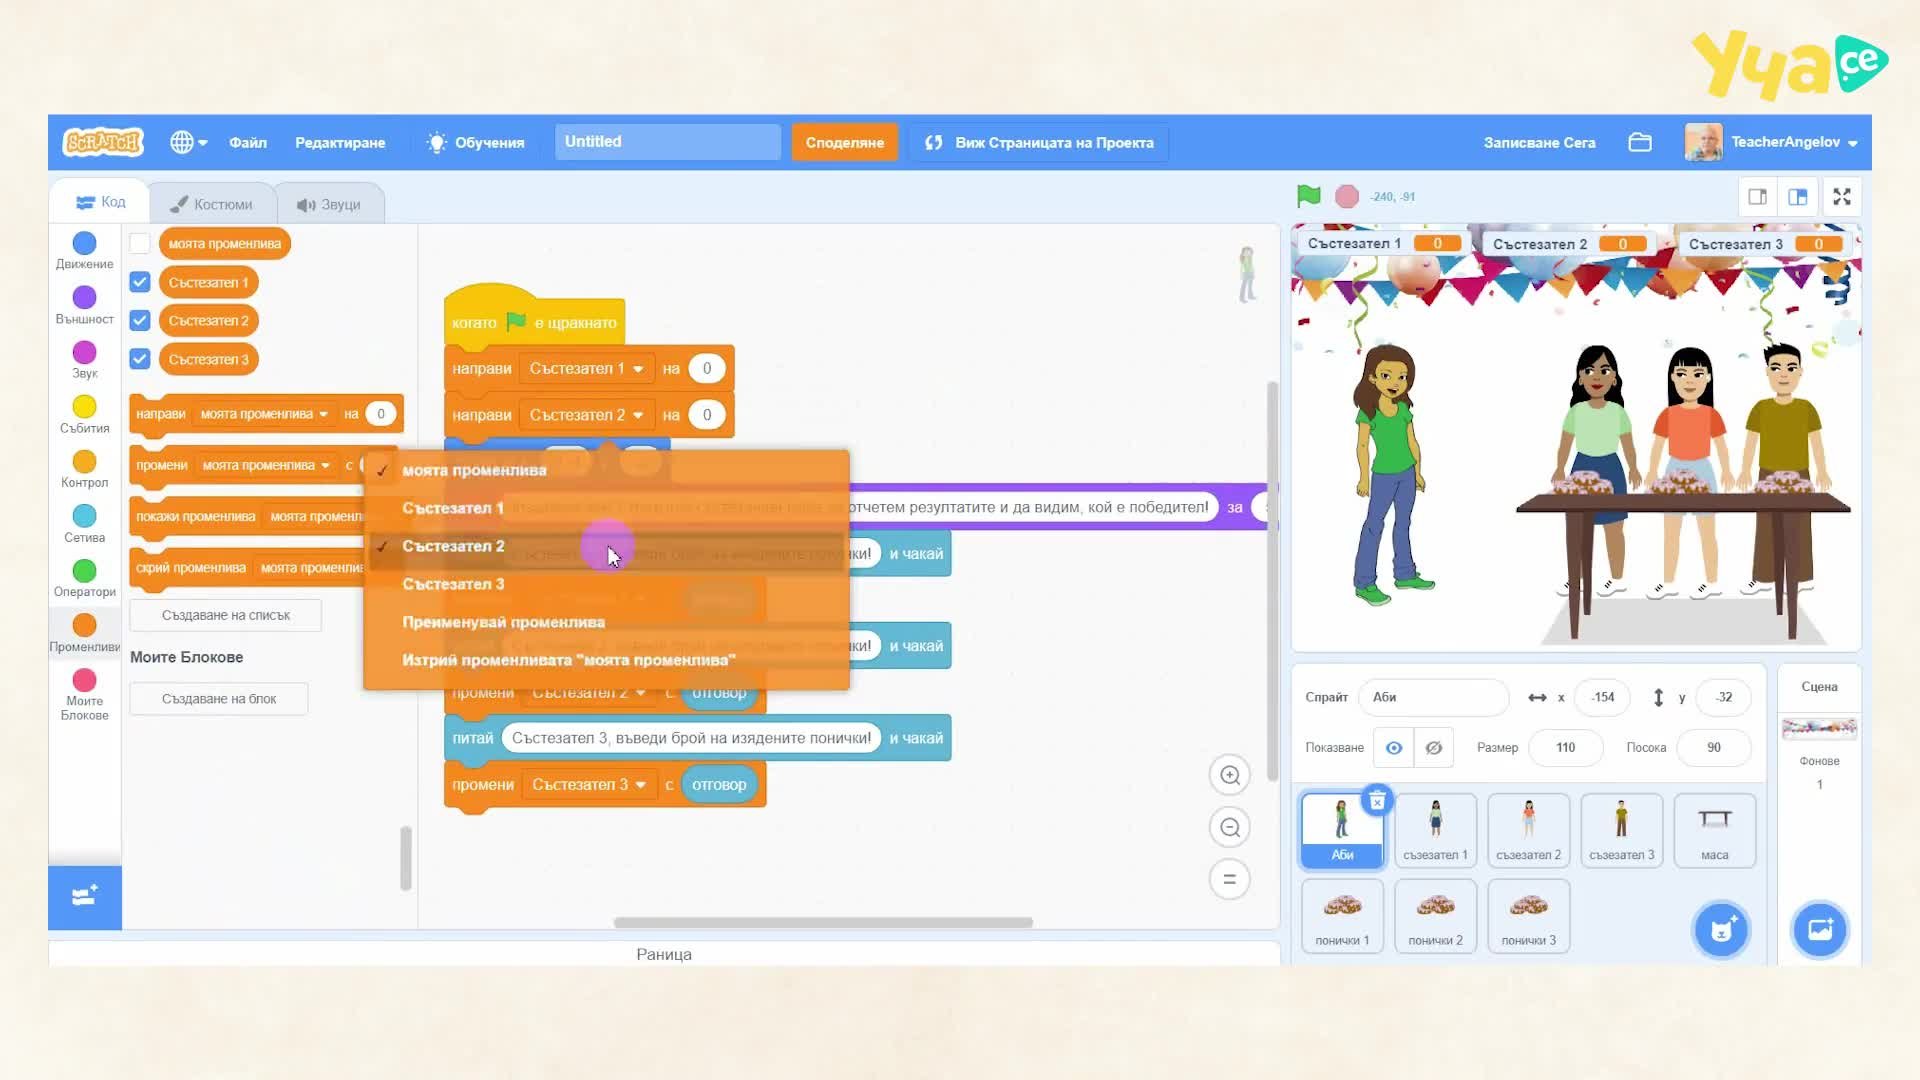1920x1080 pixels.
Task: Select the Променливи block category
Action: click(84, 633)
